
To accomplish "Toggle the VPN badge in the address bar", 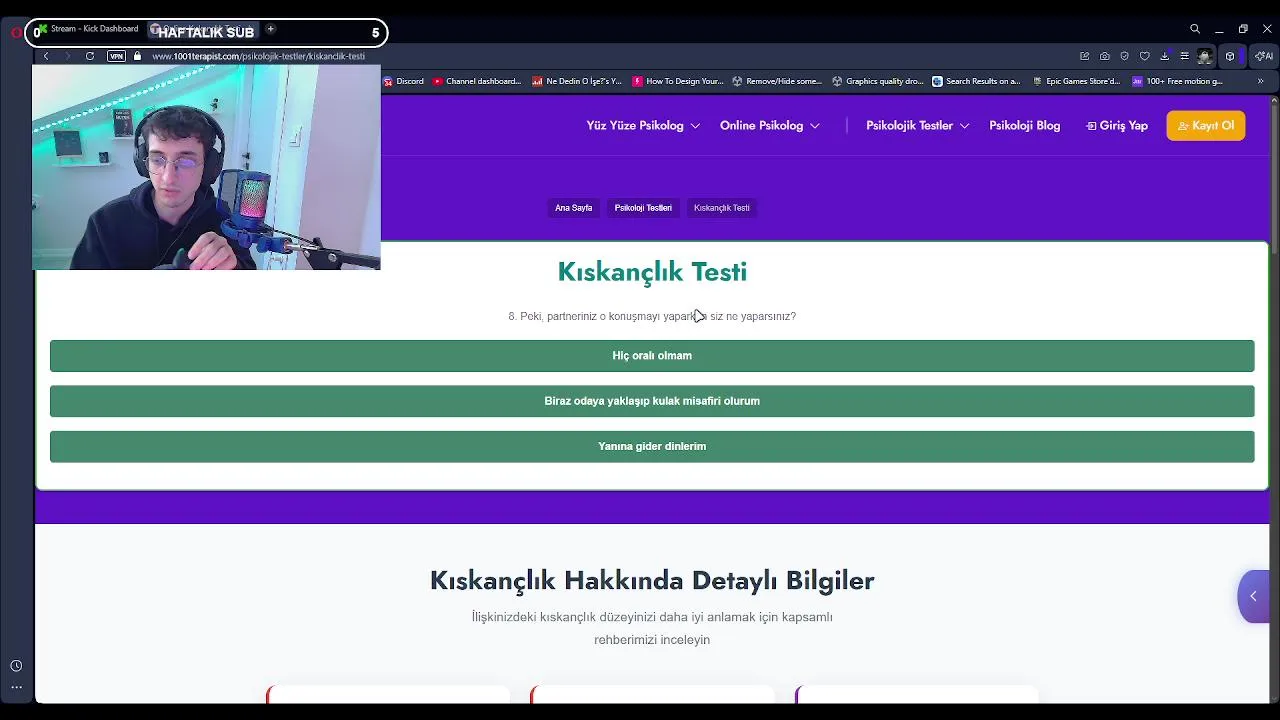I will pyautogui.click(x=116, y=56).
